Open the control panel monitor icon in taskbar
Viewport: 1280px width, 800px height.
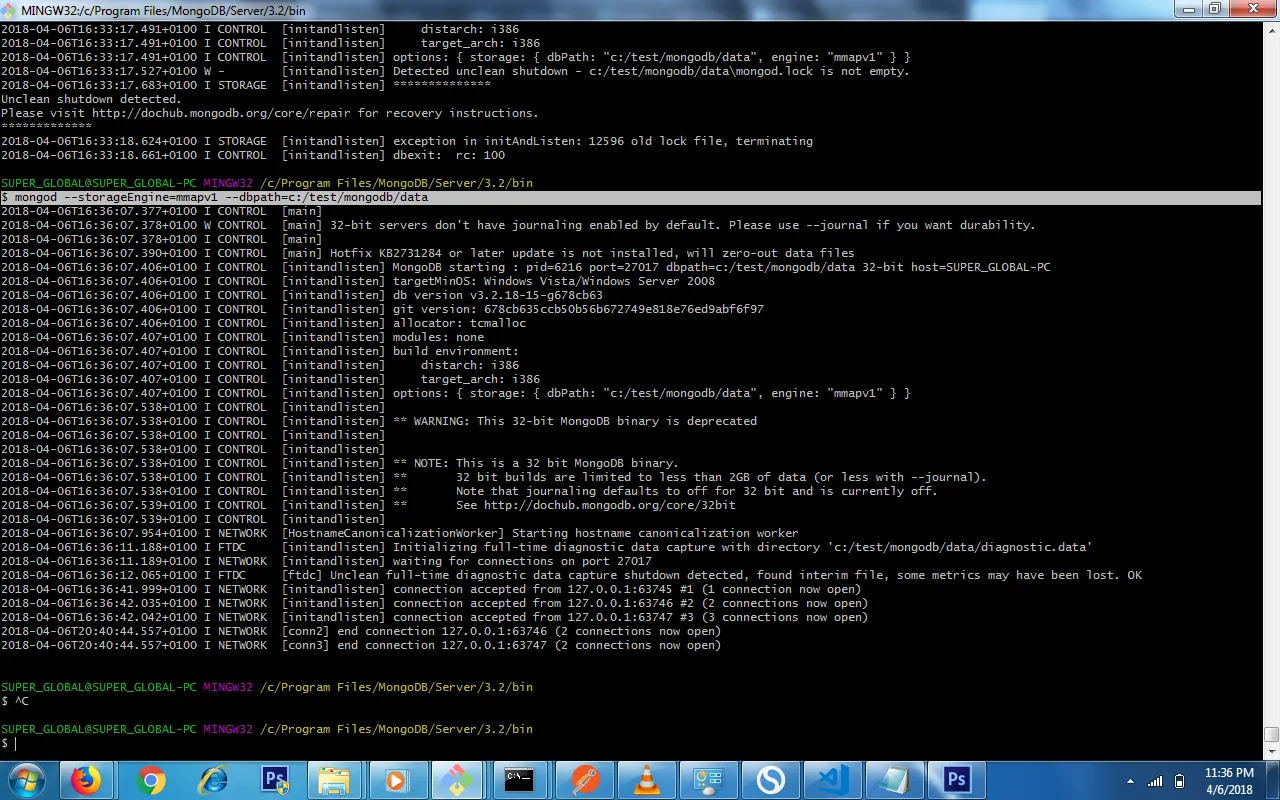[x=708, y=780]
